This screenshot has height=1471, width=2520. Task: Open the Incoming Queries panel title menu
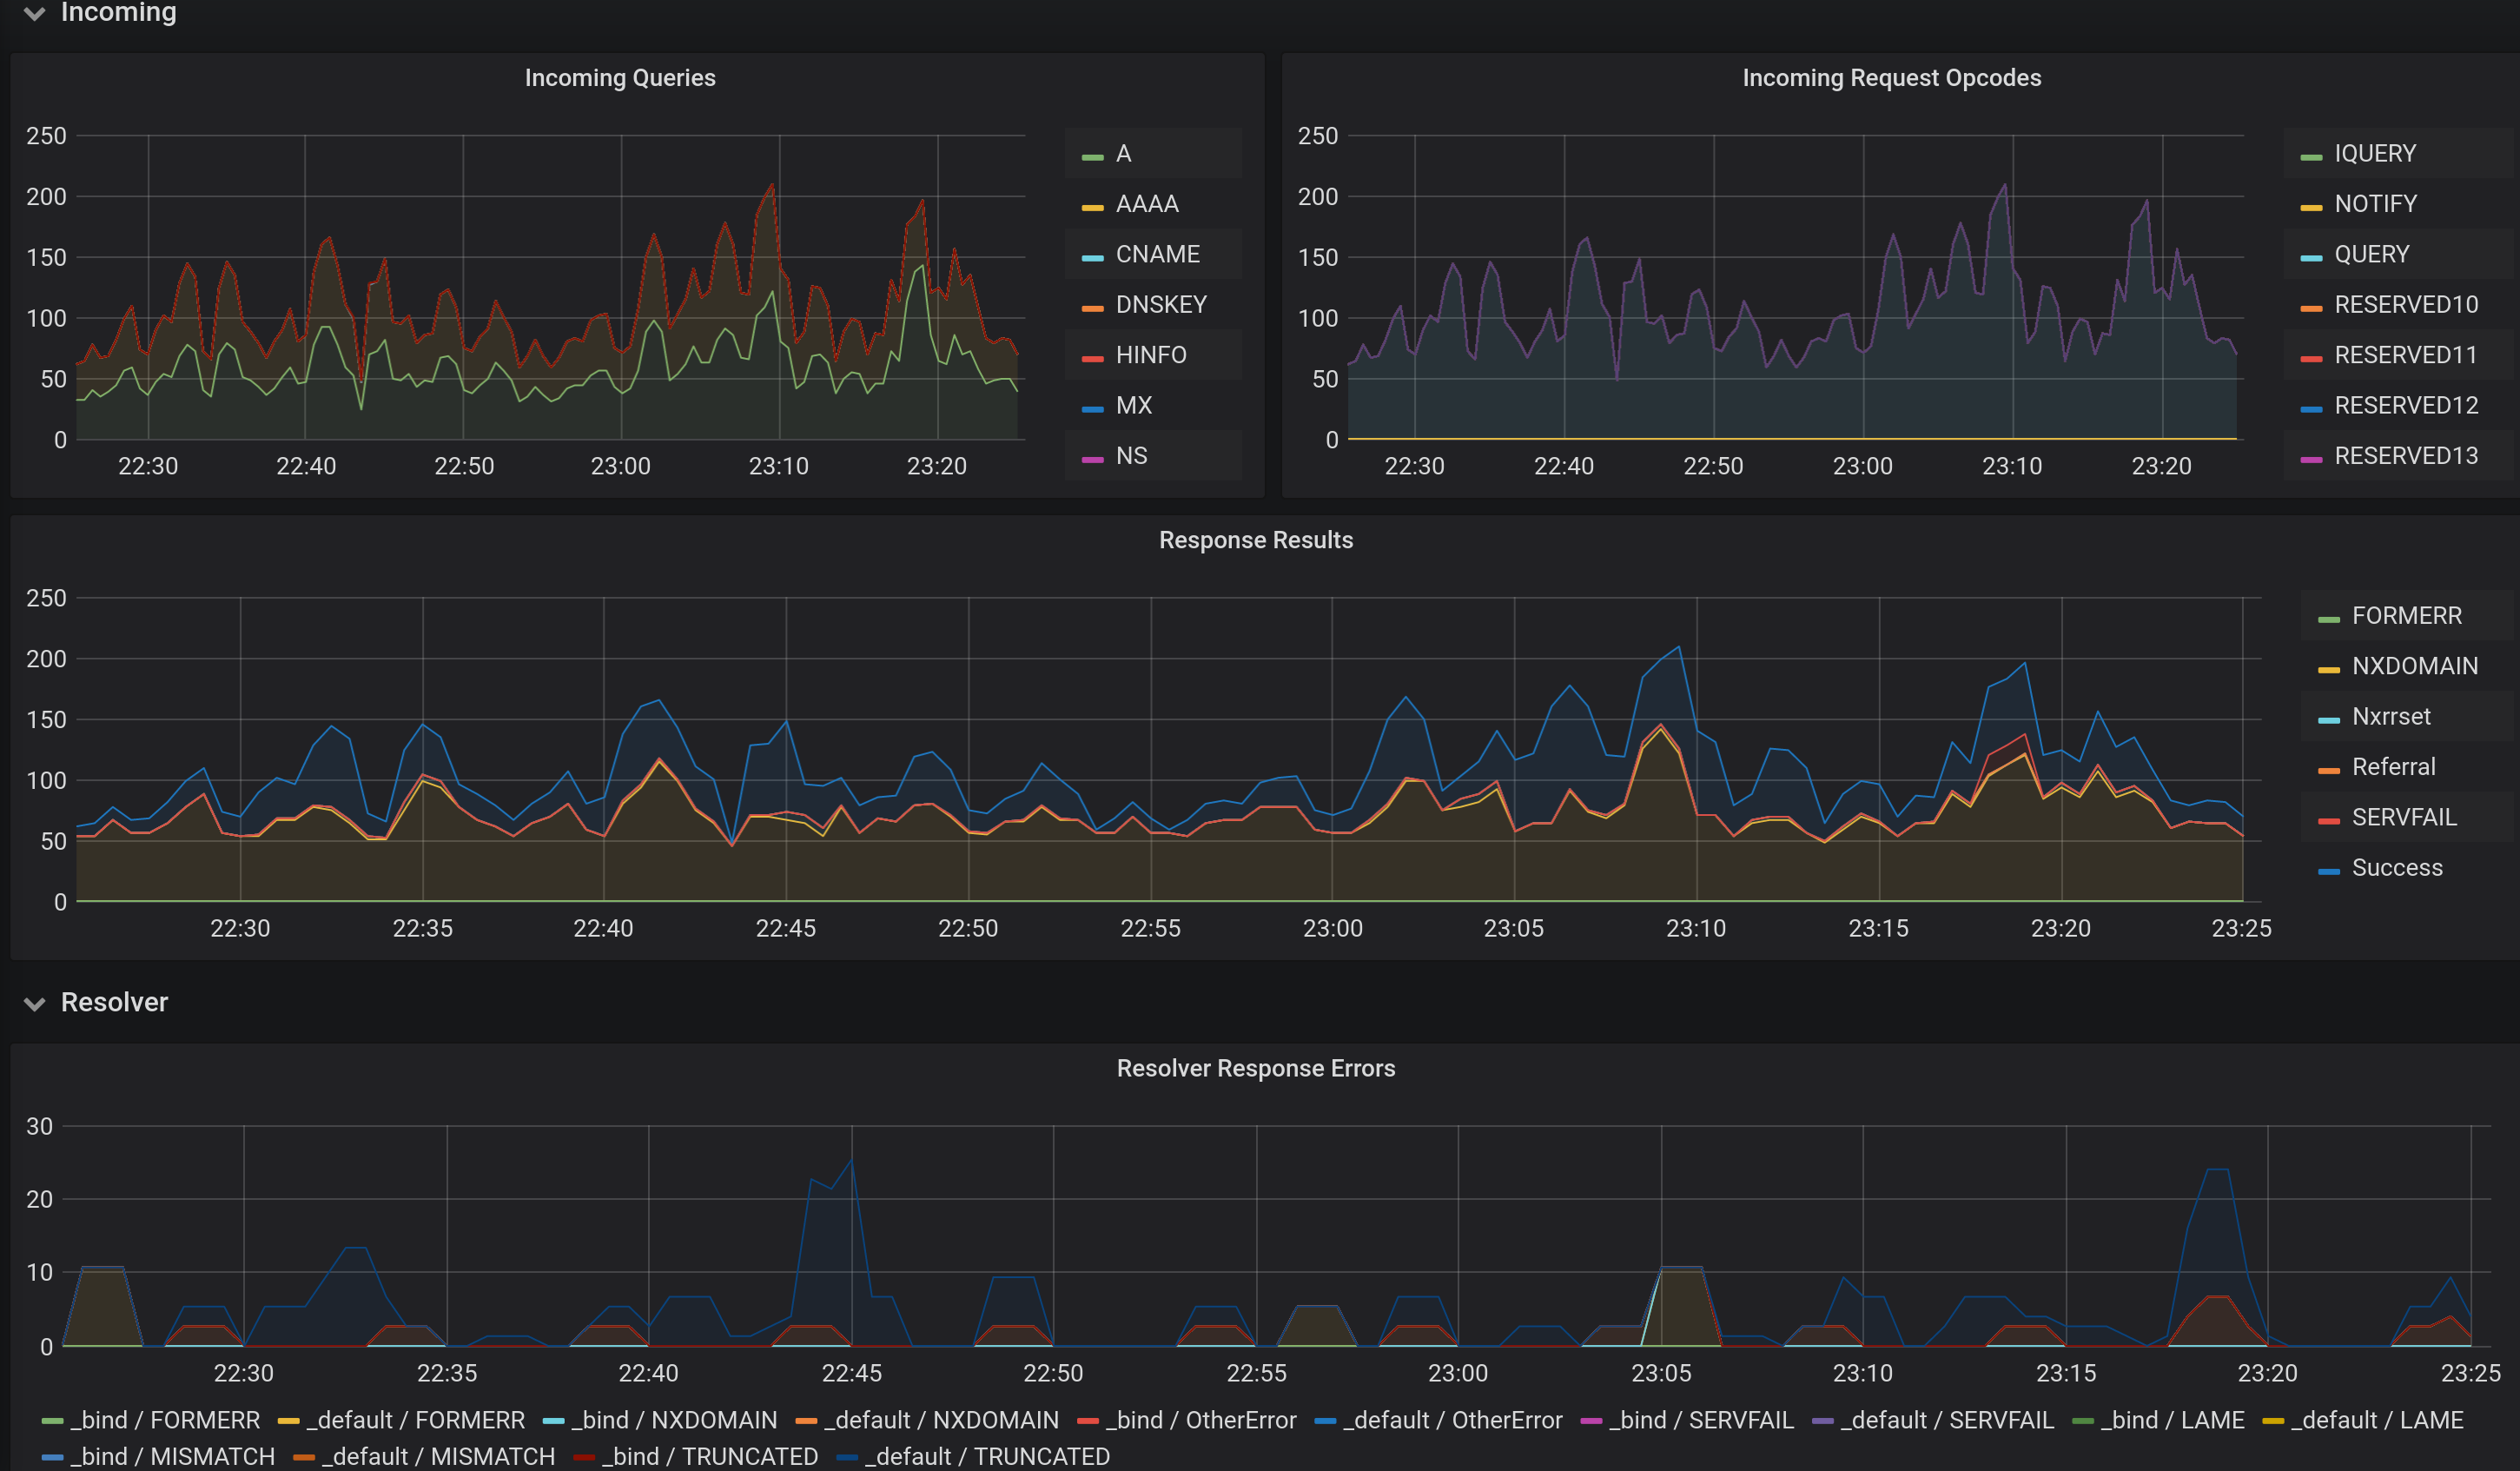tap(620, 78)
